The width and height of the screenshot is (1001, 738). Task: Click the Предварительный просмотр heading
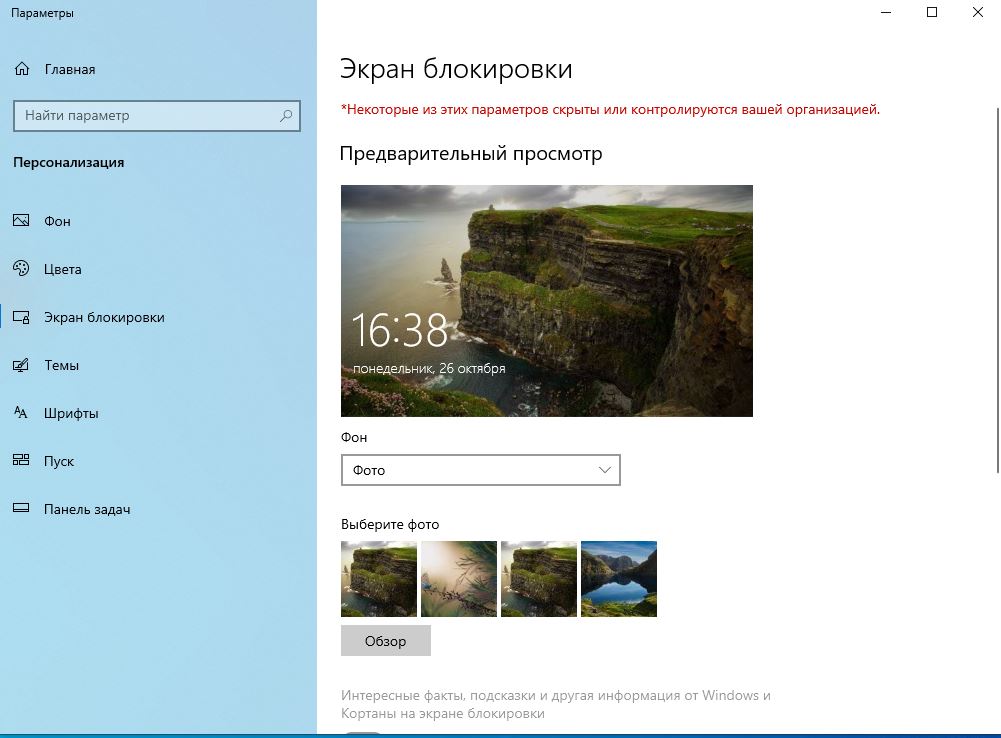[470, 153]
